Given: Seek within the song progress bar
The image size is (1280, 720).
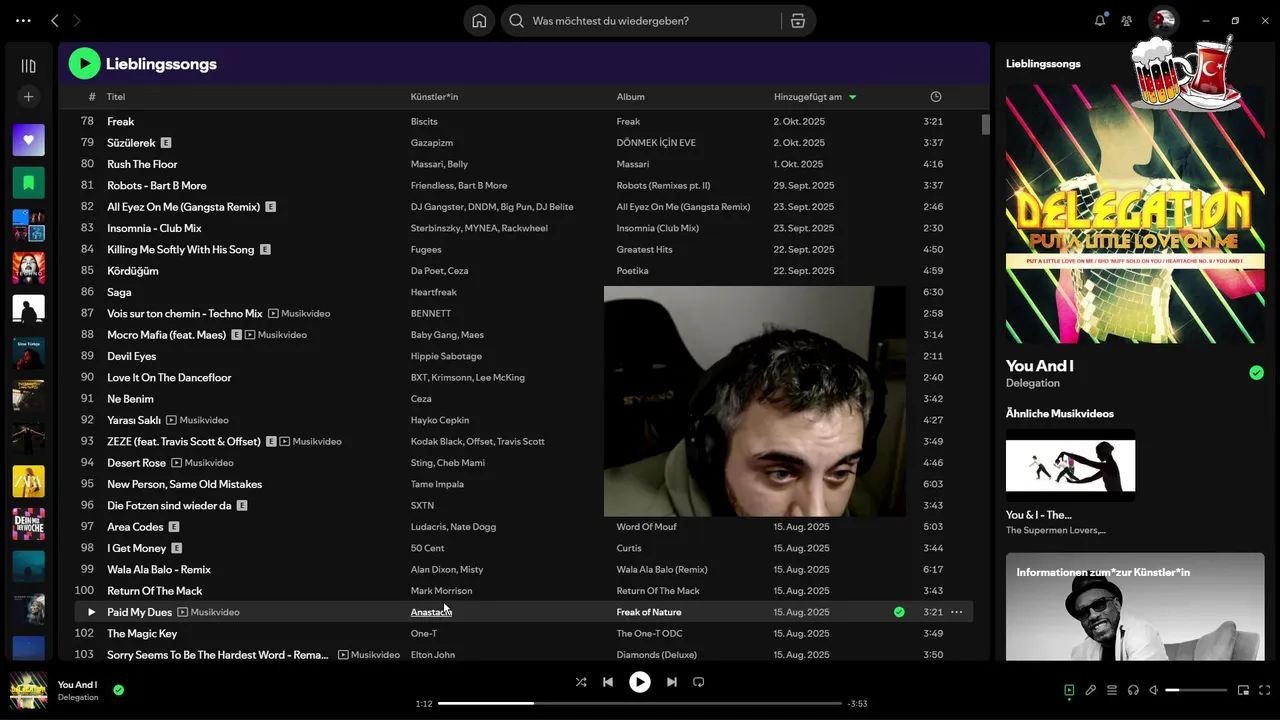Looking at the screenshot, I should coord(640,704).
